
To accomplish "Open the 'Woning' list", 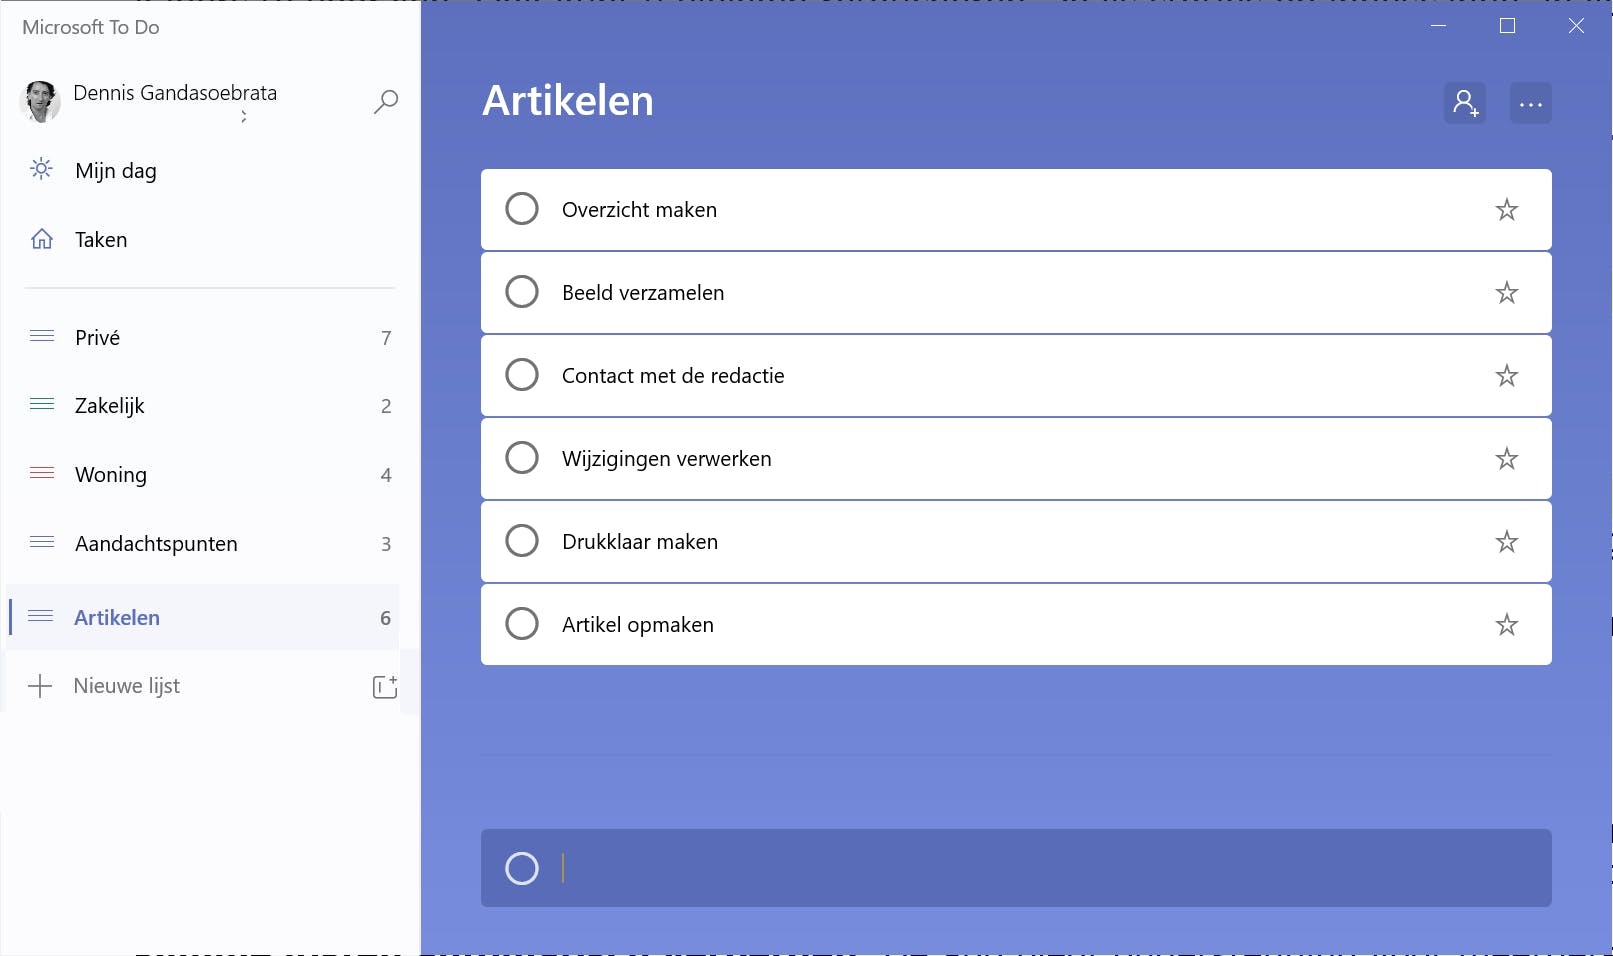I will 111,475.
